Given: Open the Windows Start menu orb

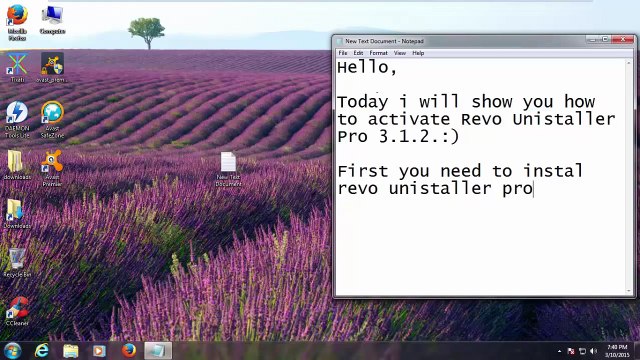Looking at the screenshot, I should pos(12,351).
